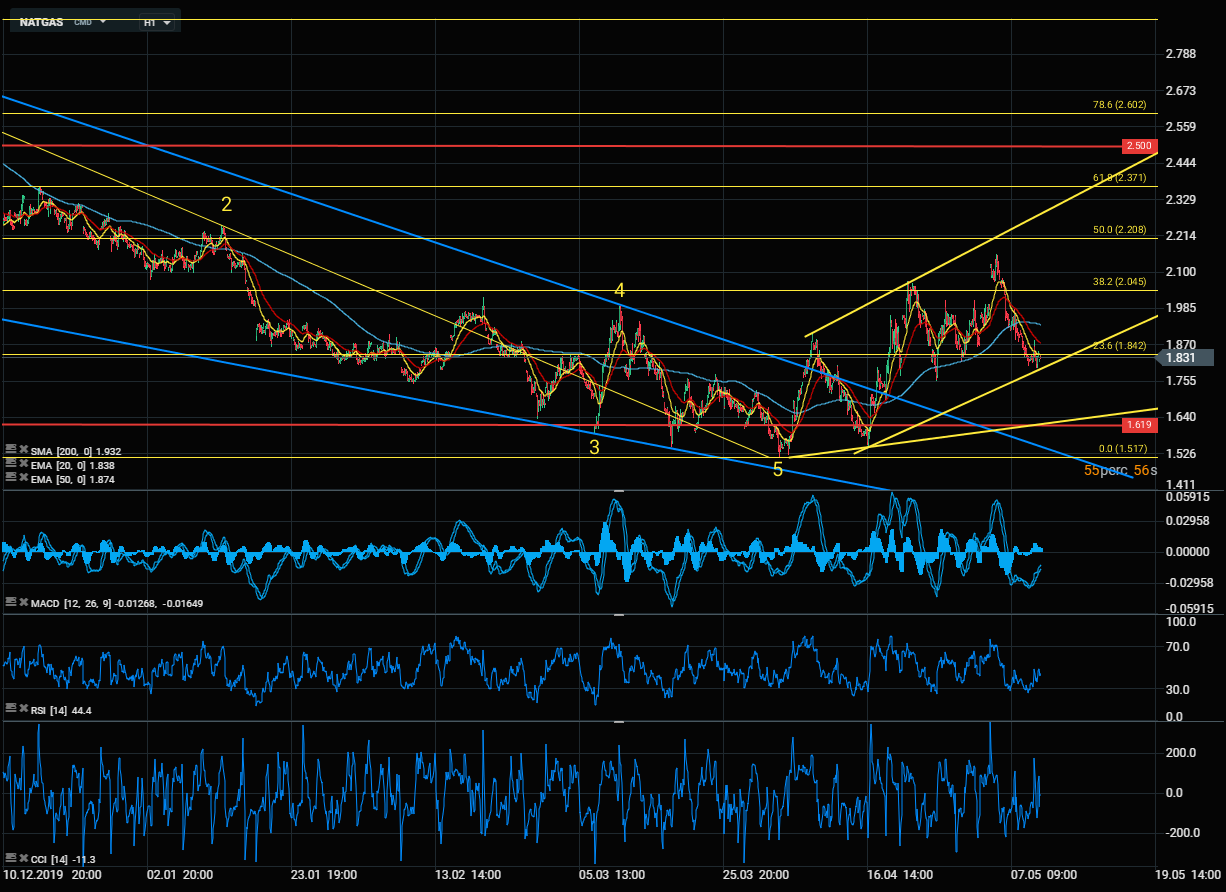Image resolution: width=1226 pixels, height=892 pixels.
Task: Select the red 2.500 price level label
Action: click(x=1139, y=146)
